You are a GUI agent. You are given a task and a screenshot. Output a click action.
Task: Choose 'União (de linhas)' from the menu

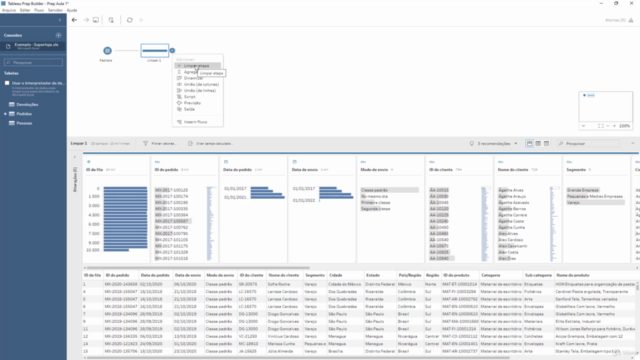[198, 91]
